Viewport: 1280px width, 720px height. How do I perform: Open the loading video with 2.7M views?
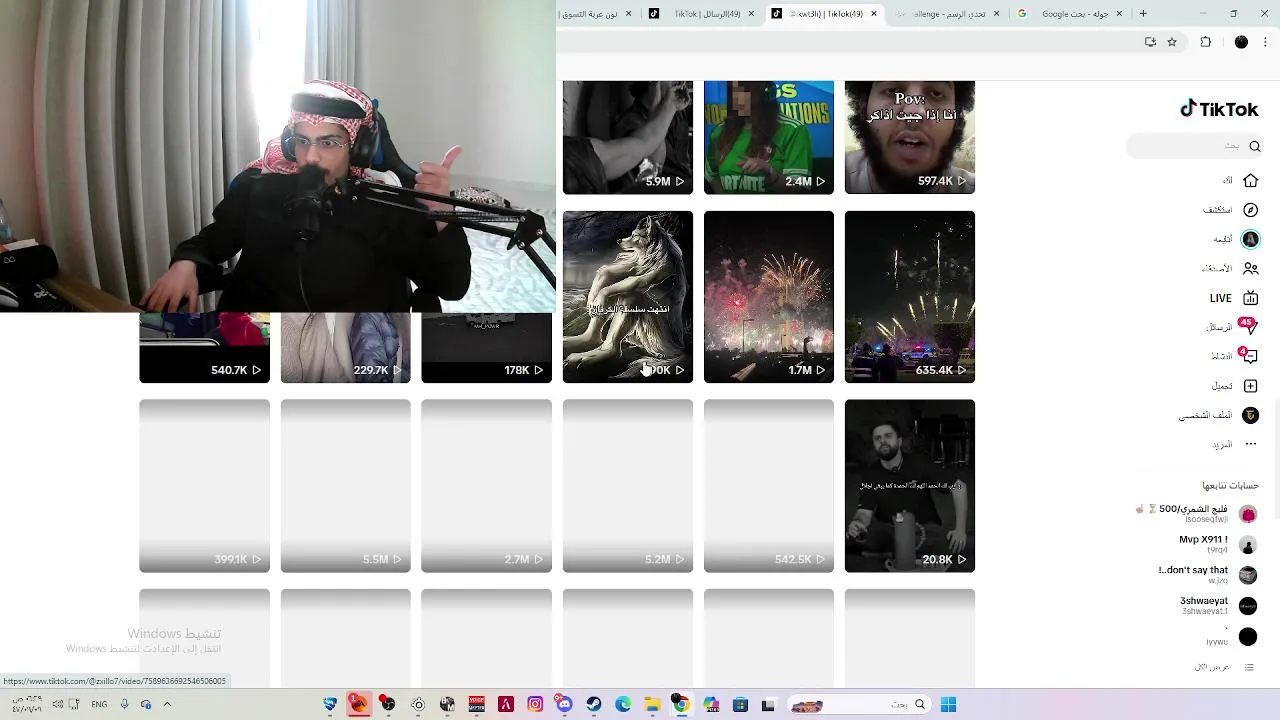(x=486, y=486)
